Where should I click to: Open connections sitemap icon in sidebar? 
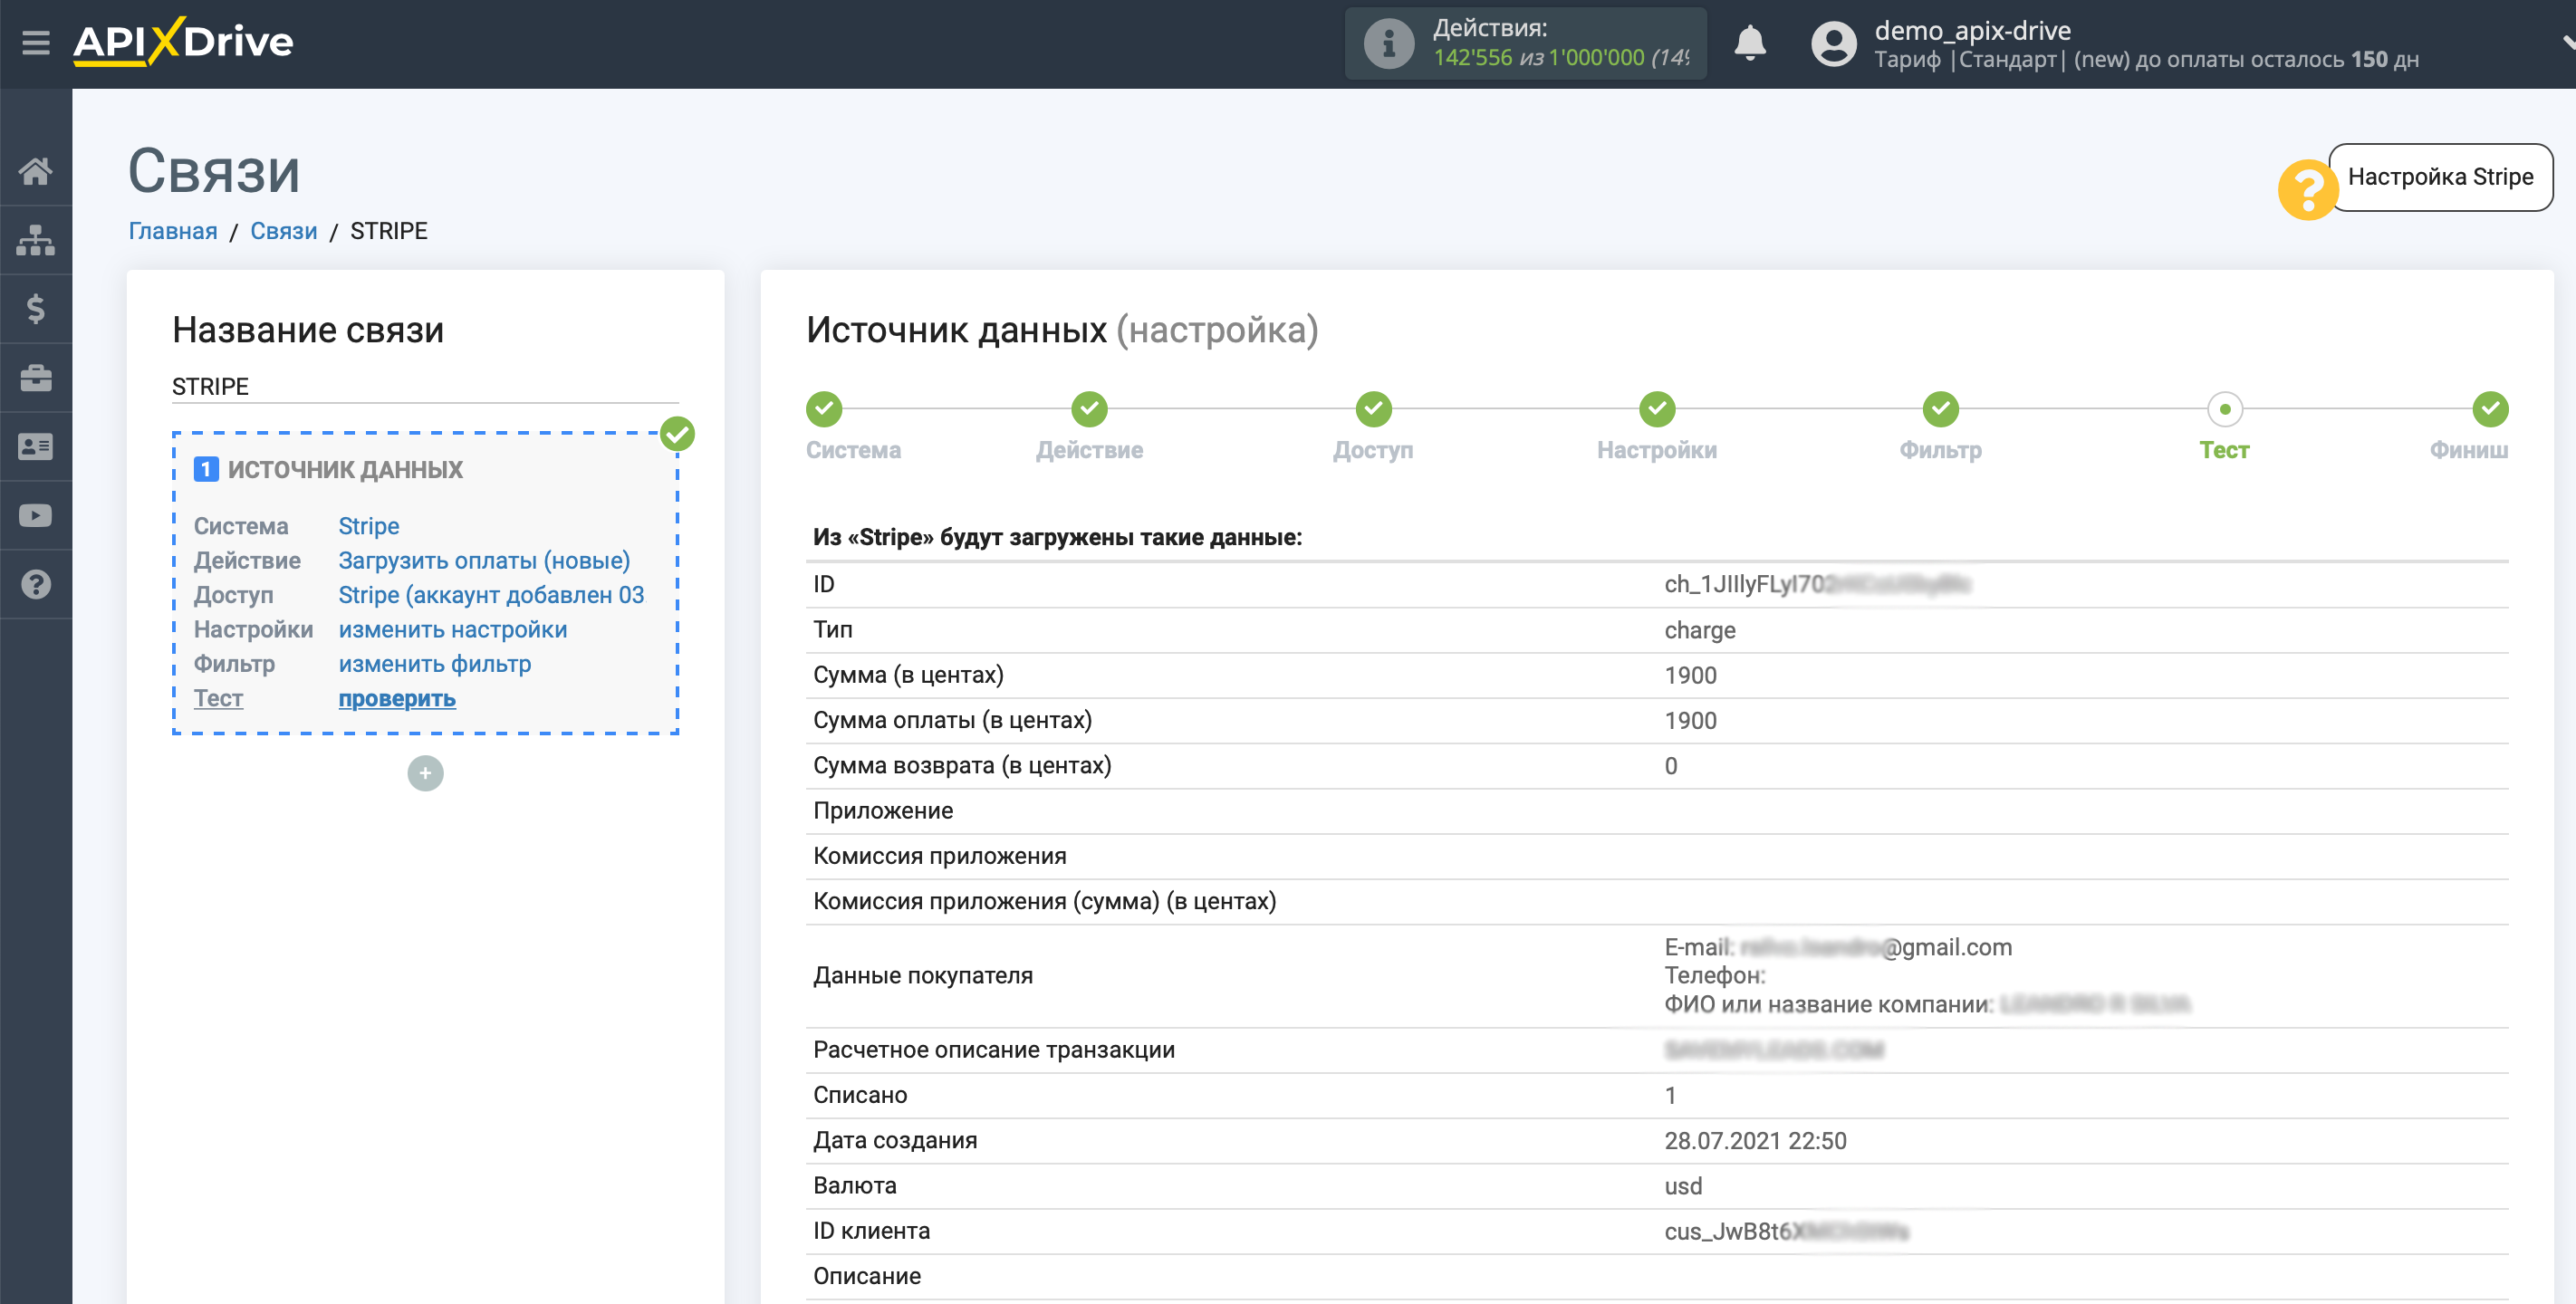pos(36,240)
